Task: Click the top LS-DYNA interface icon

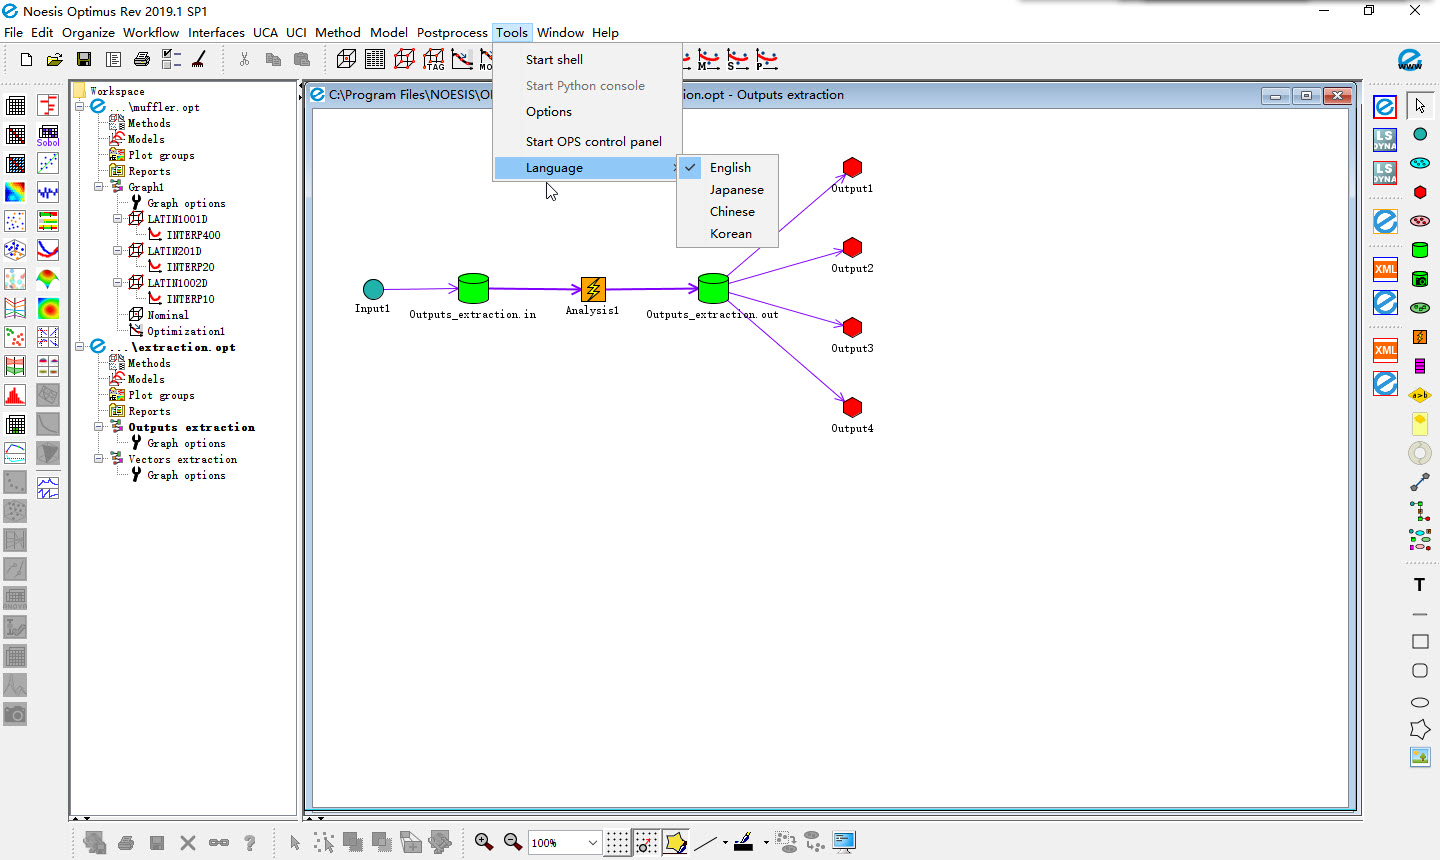Action: click(1385, 140)
